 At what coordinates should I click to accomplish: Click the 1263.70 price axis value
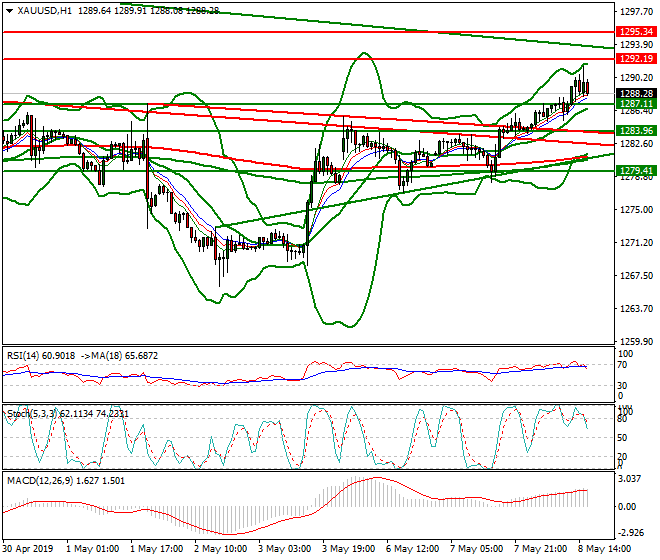pos(636,309)
